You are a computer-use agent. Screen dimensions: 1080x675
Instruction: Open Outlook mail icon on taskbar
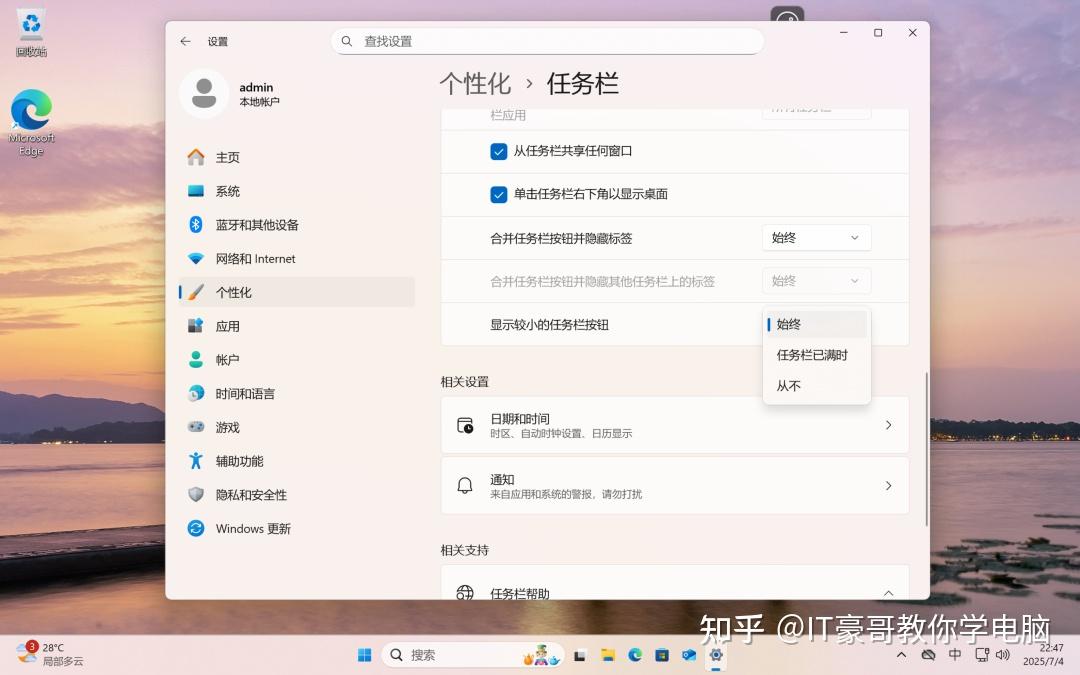pos(689,655)
